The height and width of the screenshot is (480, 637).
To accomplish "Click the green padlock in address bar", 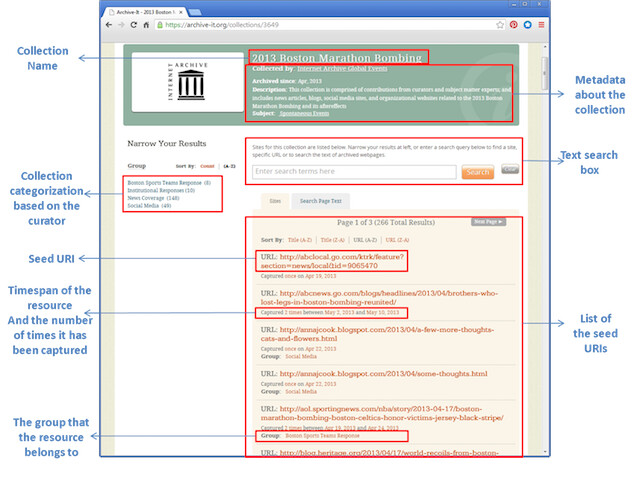I will coord(160,25).
